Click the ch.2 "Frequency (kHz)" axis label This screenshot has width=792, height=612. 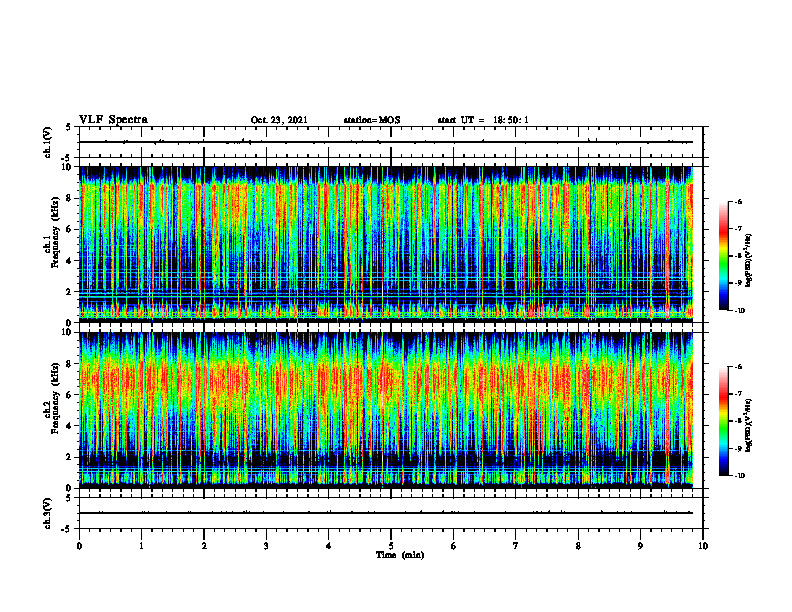coord(55,398)
